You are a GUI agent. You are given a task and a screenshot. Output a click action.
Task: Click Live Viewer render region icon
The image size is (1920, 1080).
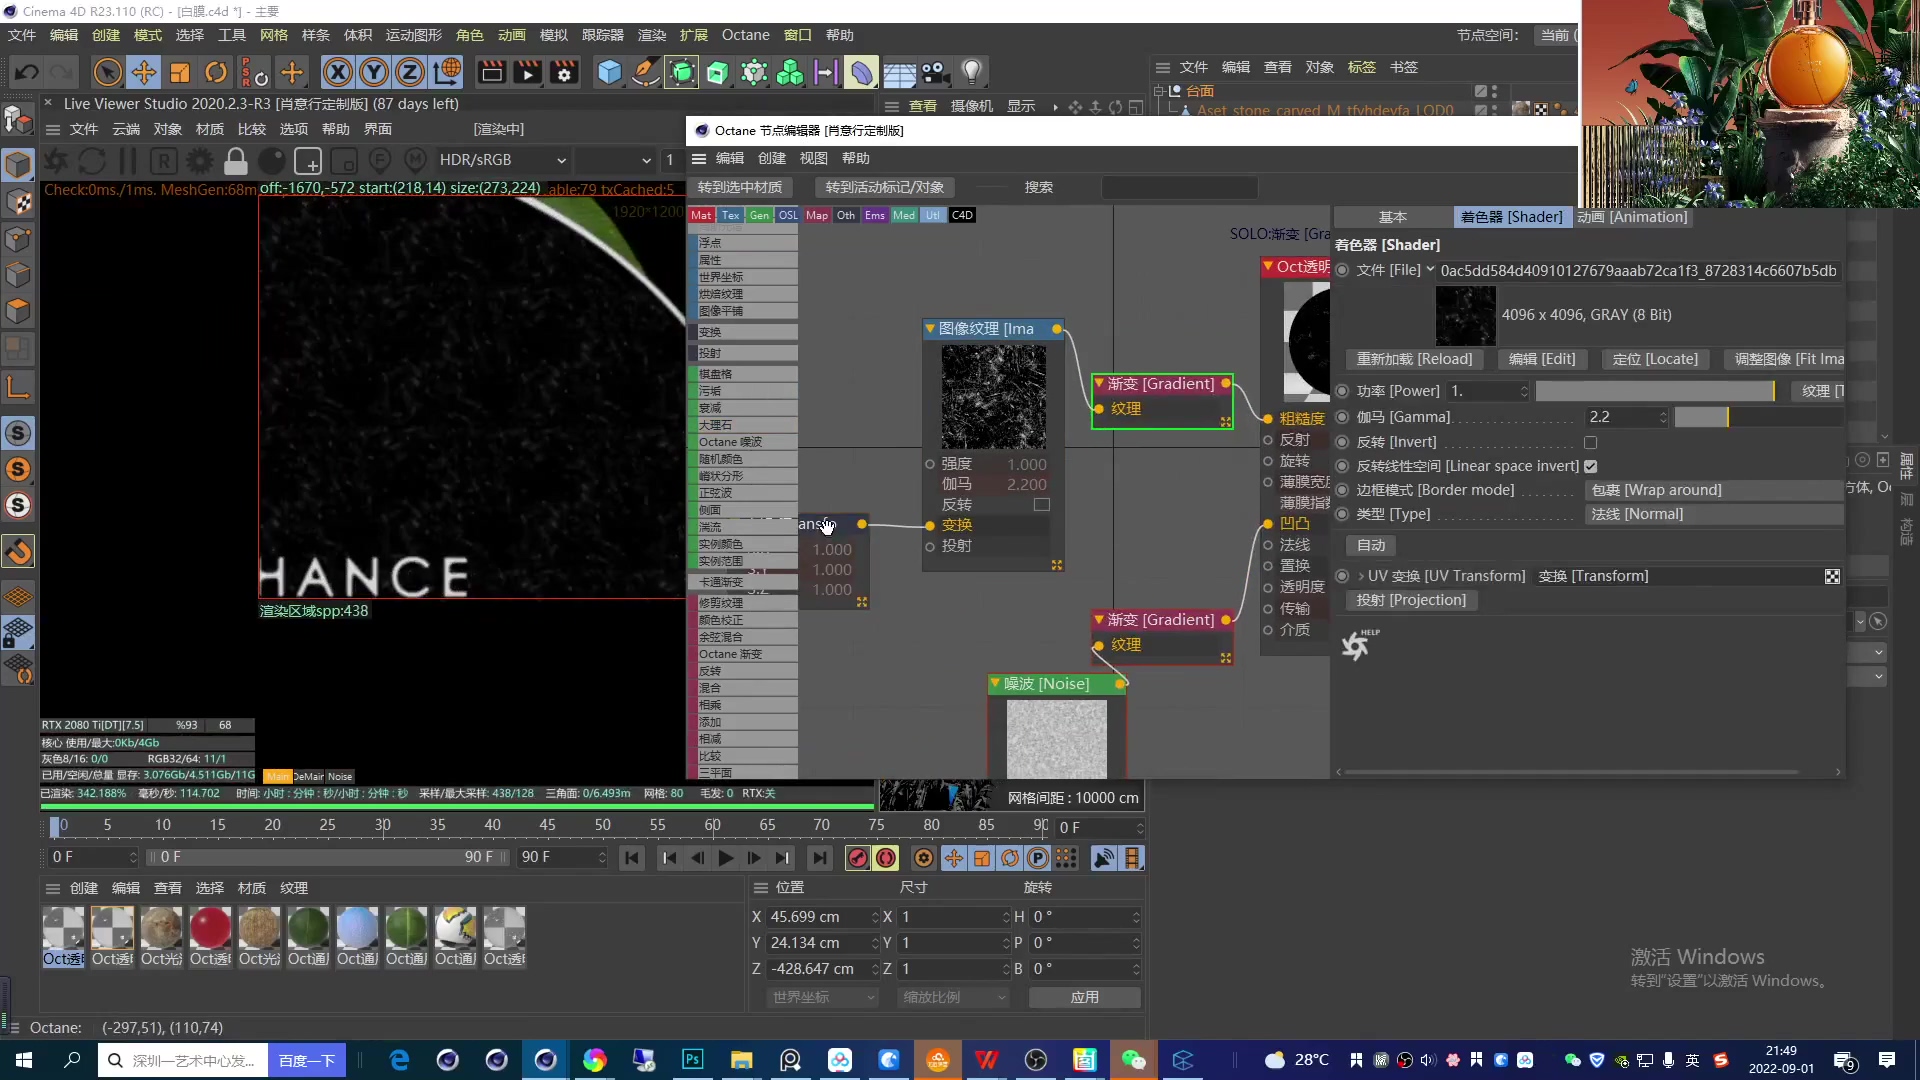point(308,161)
